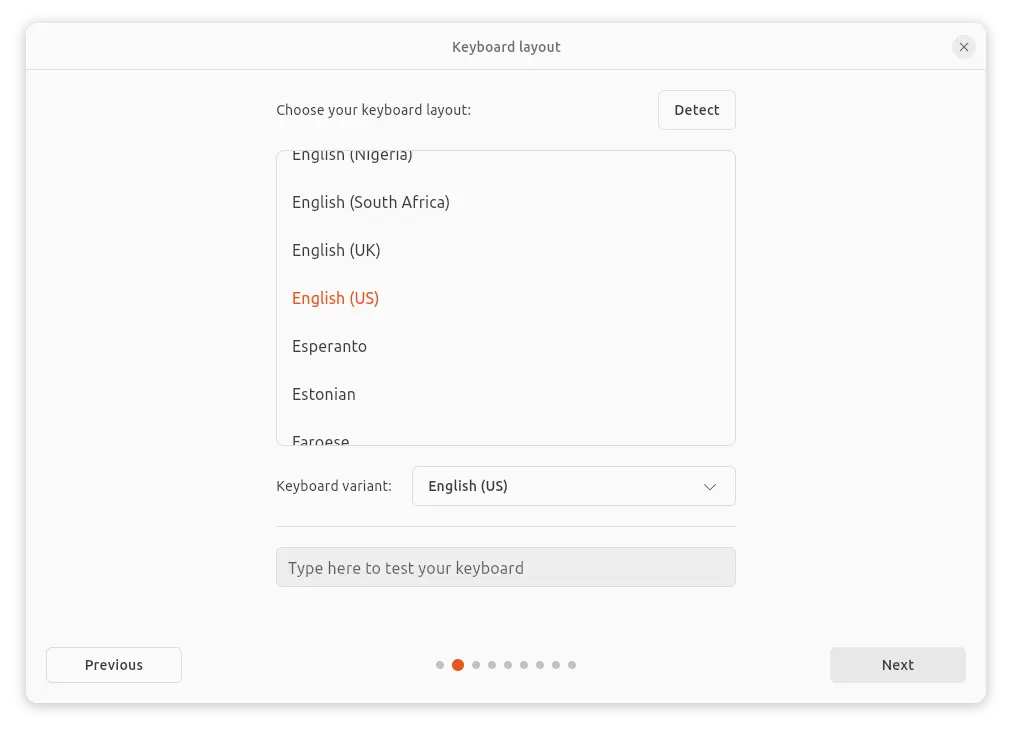Image resolution: width=1012 pixels, height=732 pixels.
Task: Click the last page indicator dot
Action: [x=572, y=665]
